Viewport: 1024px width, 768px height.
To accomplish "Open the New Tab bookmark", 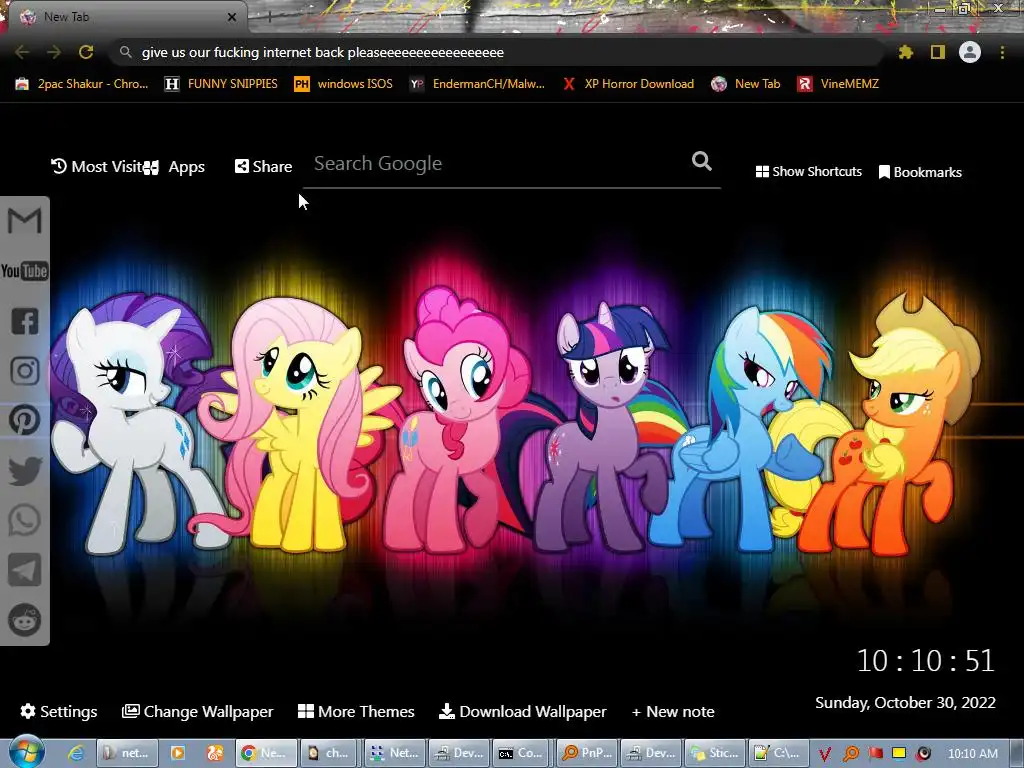I will point(746,84).
